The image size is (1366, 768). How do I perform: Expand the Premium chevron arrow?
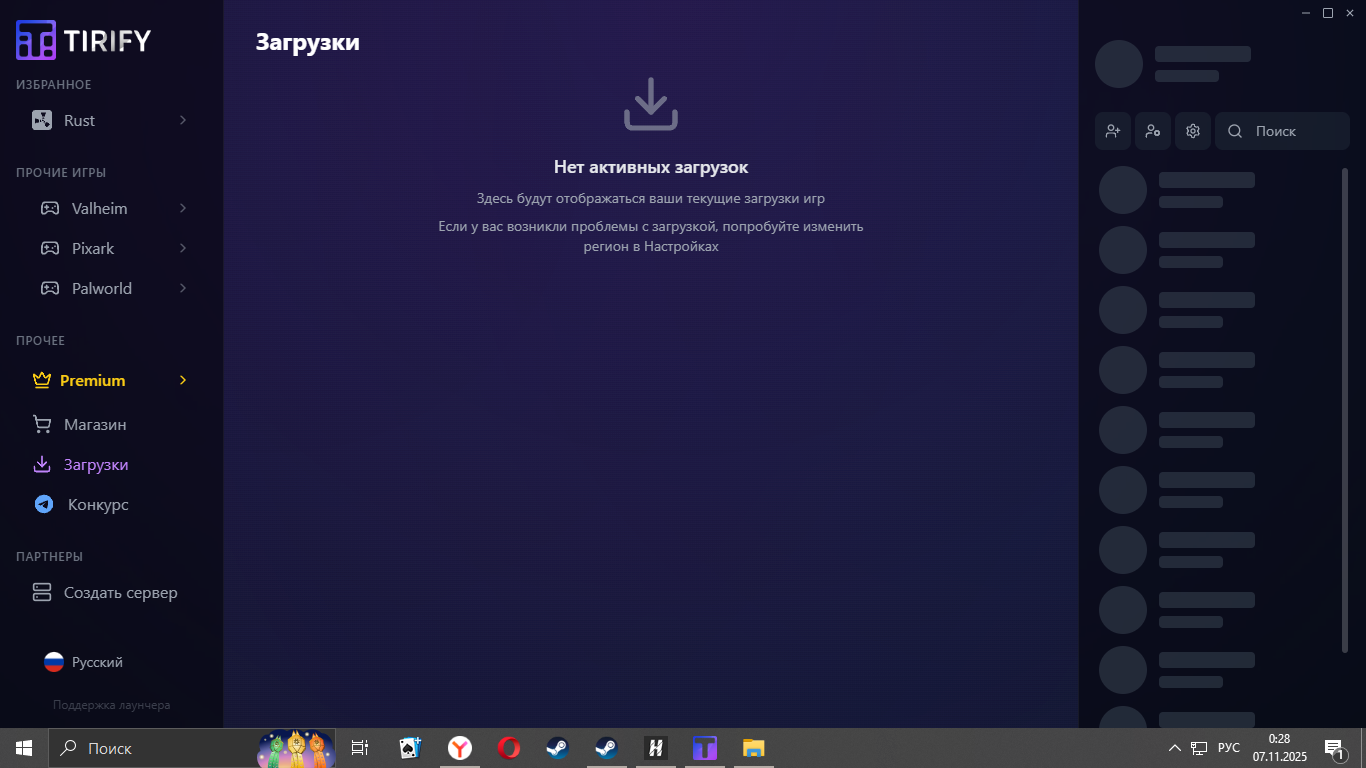[183, 381]
